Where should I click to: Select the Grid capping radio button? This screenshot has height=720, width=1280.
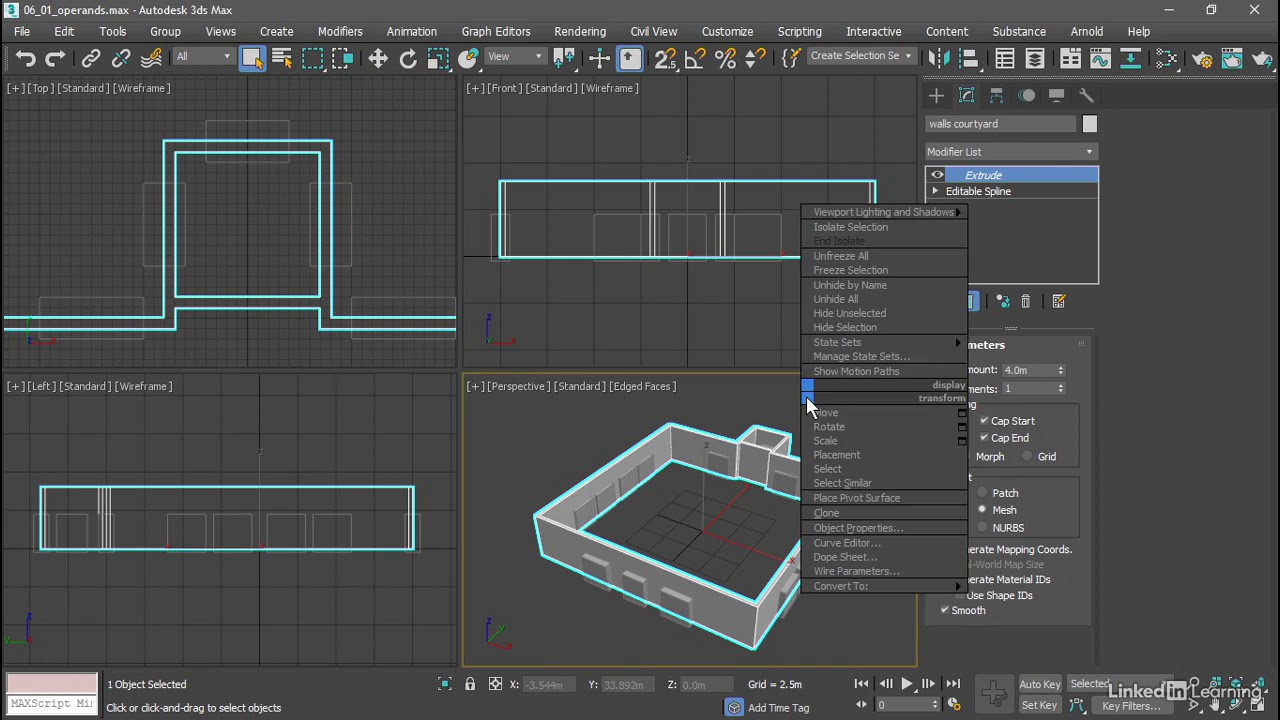tap(1027, 456)
